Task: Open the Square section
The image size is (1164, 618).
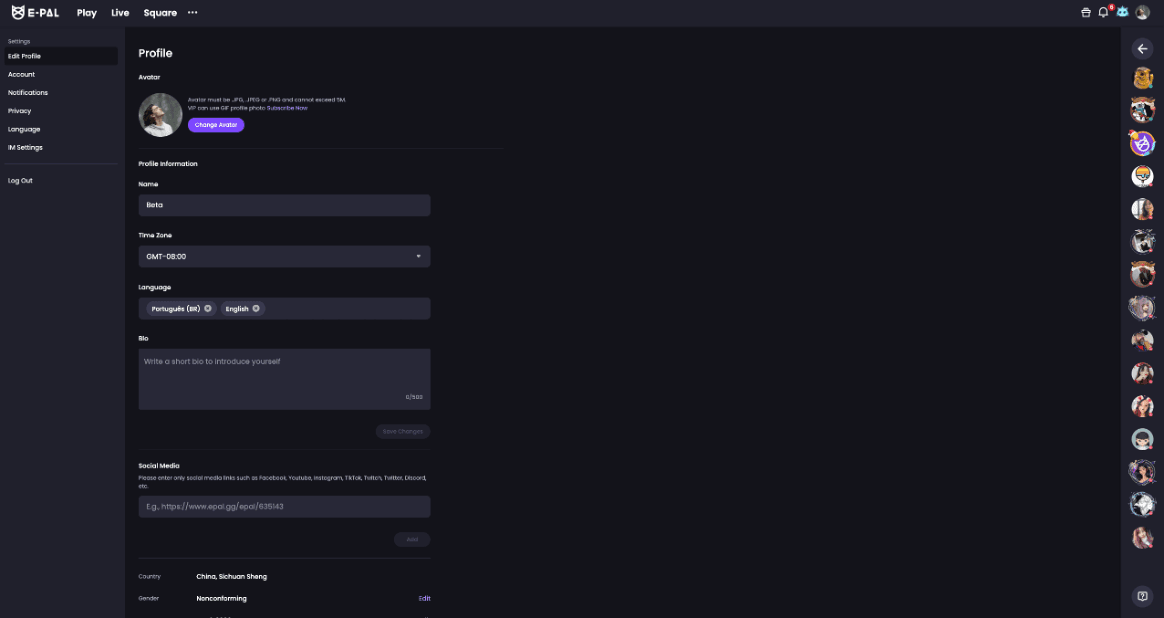Action: (x=159, y=13)
